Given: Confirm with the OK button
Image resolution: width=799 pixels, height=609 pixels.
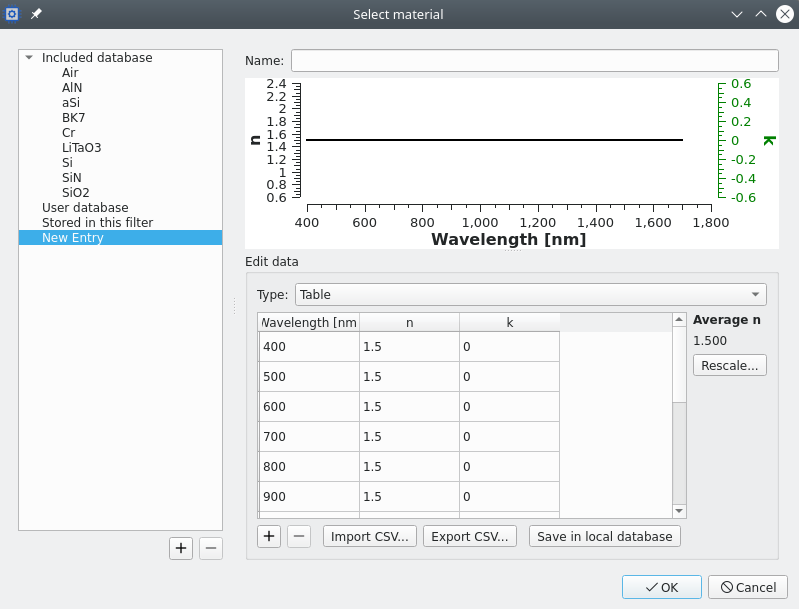Looking at the screenshot, I should [661, 587].
